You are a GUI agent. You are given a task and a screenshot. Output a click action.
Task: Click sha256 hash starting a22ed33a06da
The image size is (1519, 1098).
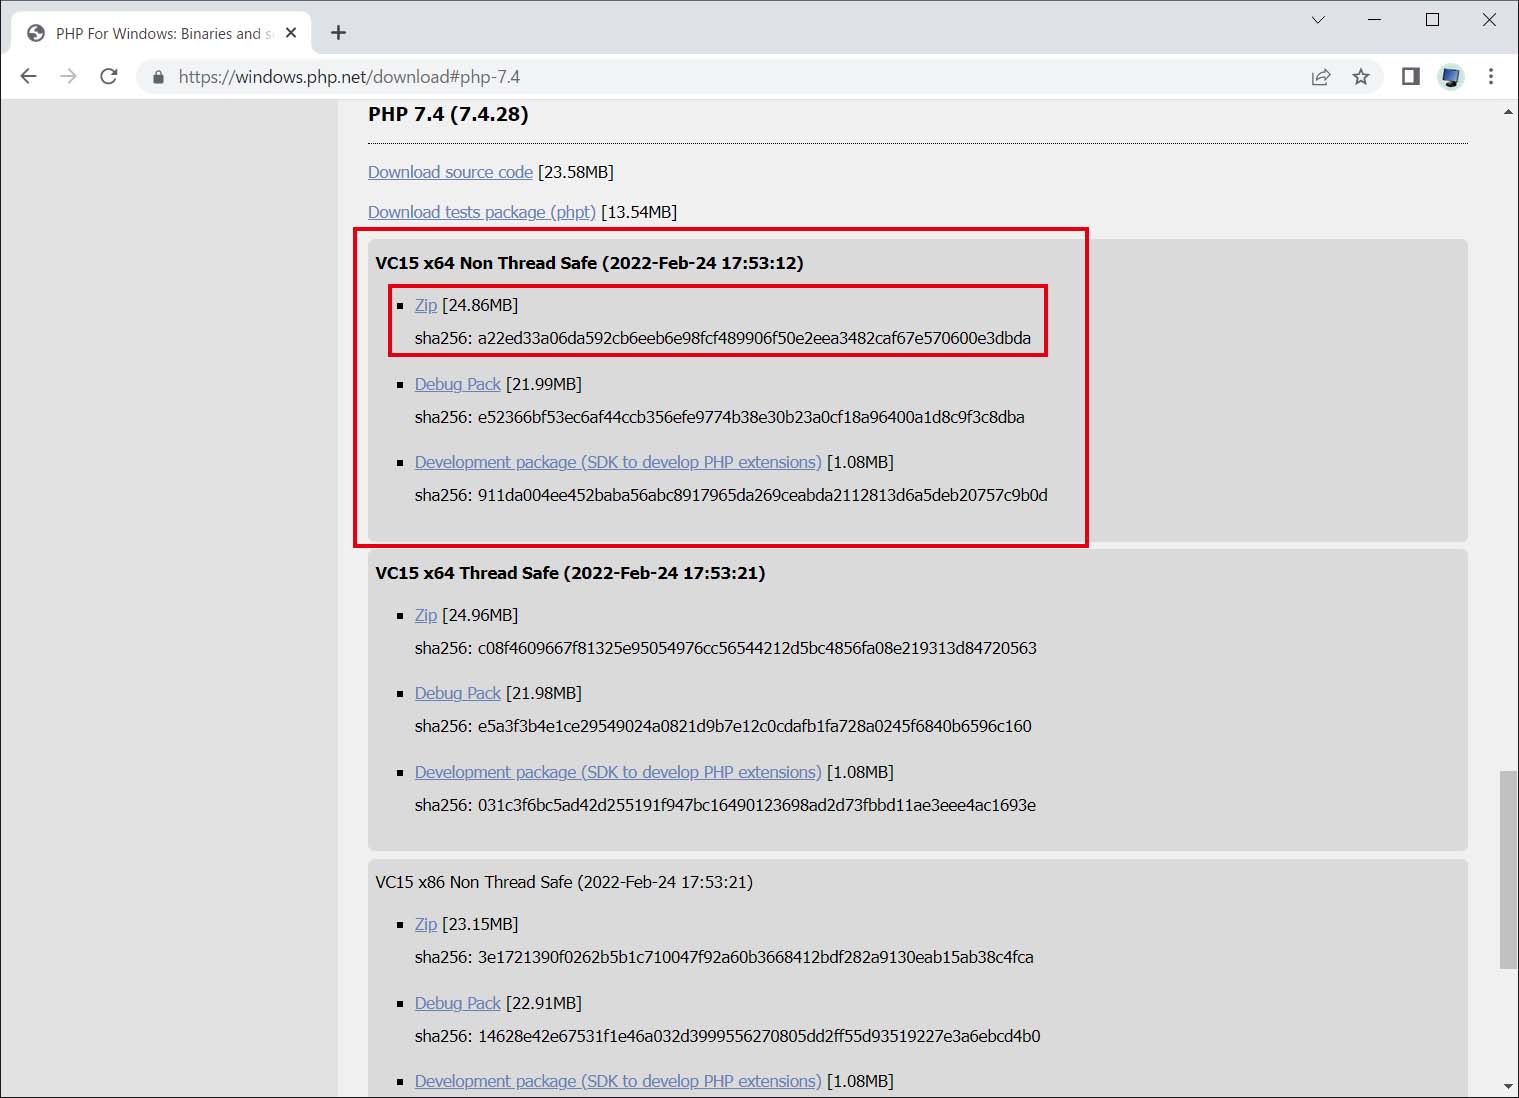(x=754, y=338)
